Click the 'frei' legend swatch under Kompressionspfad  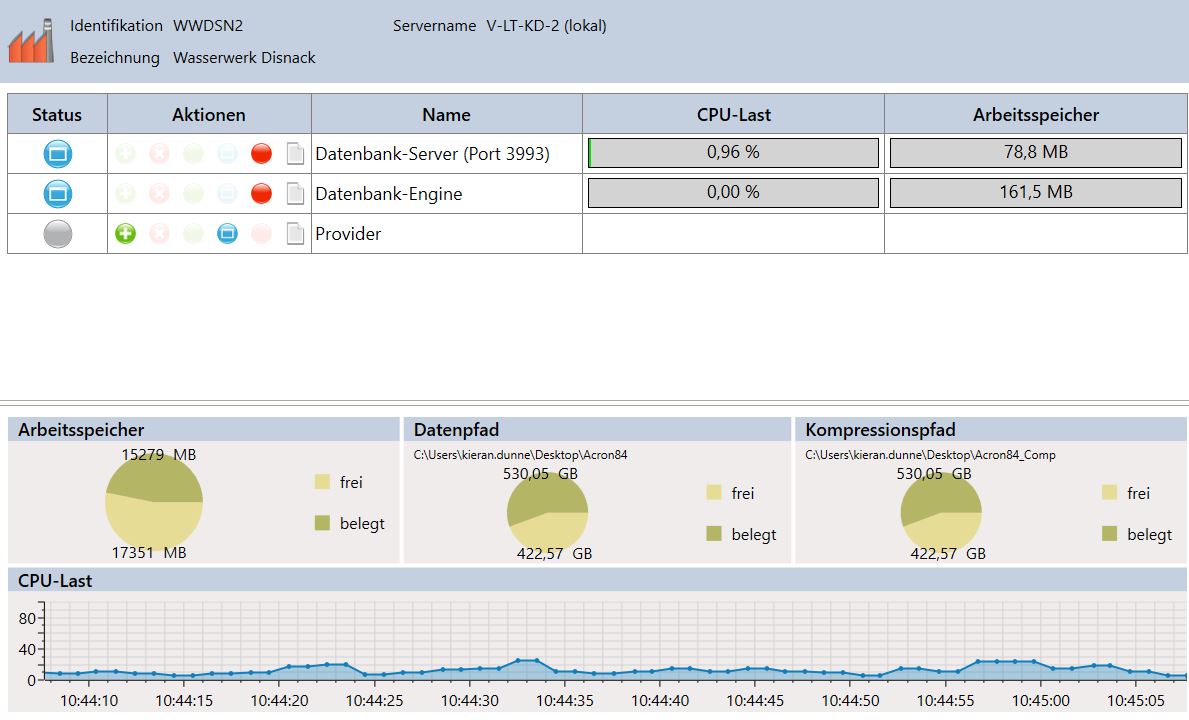(x=1110, y=493)
